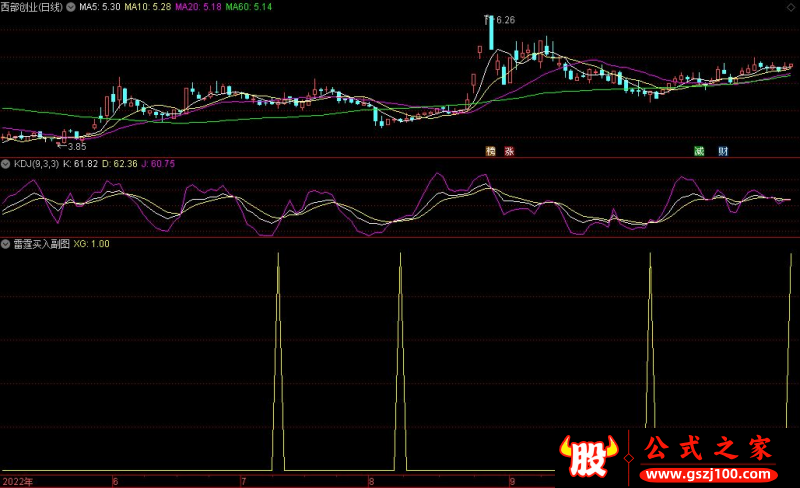The image size is (800, 488).
Task: Expand the 雷霆买入副图 indicator arrow
Action: pyautogui.click(x=6, y=243)
